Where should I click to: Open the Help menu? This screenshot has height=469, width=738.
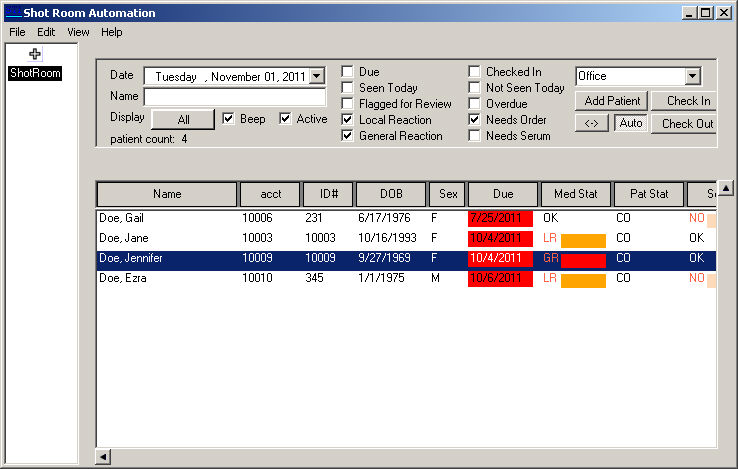112,32
